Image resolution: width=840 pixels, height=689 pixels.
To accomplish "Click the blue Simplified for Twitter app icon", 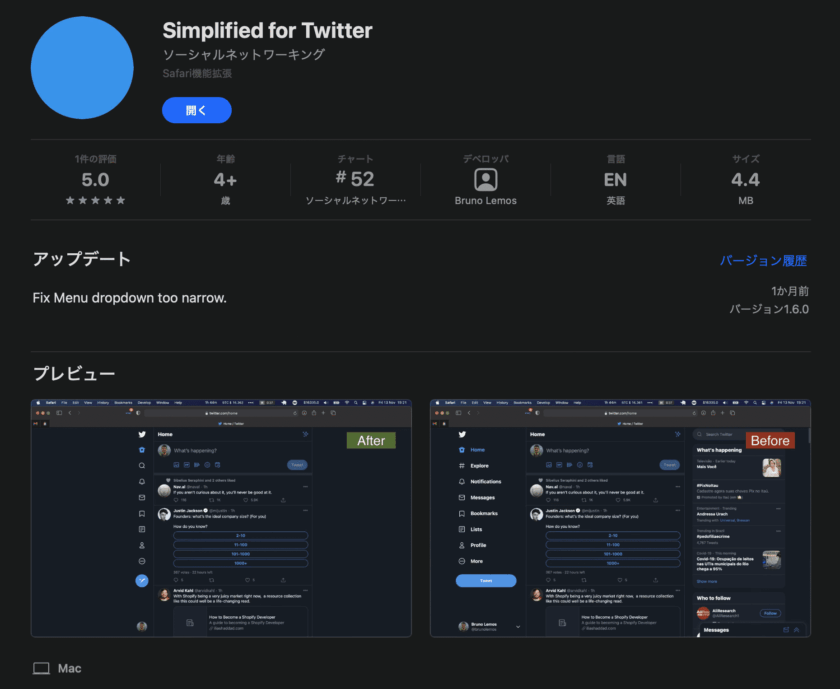I will pyautogui.click(x=82, y=68).
